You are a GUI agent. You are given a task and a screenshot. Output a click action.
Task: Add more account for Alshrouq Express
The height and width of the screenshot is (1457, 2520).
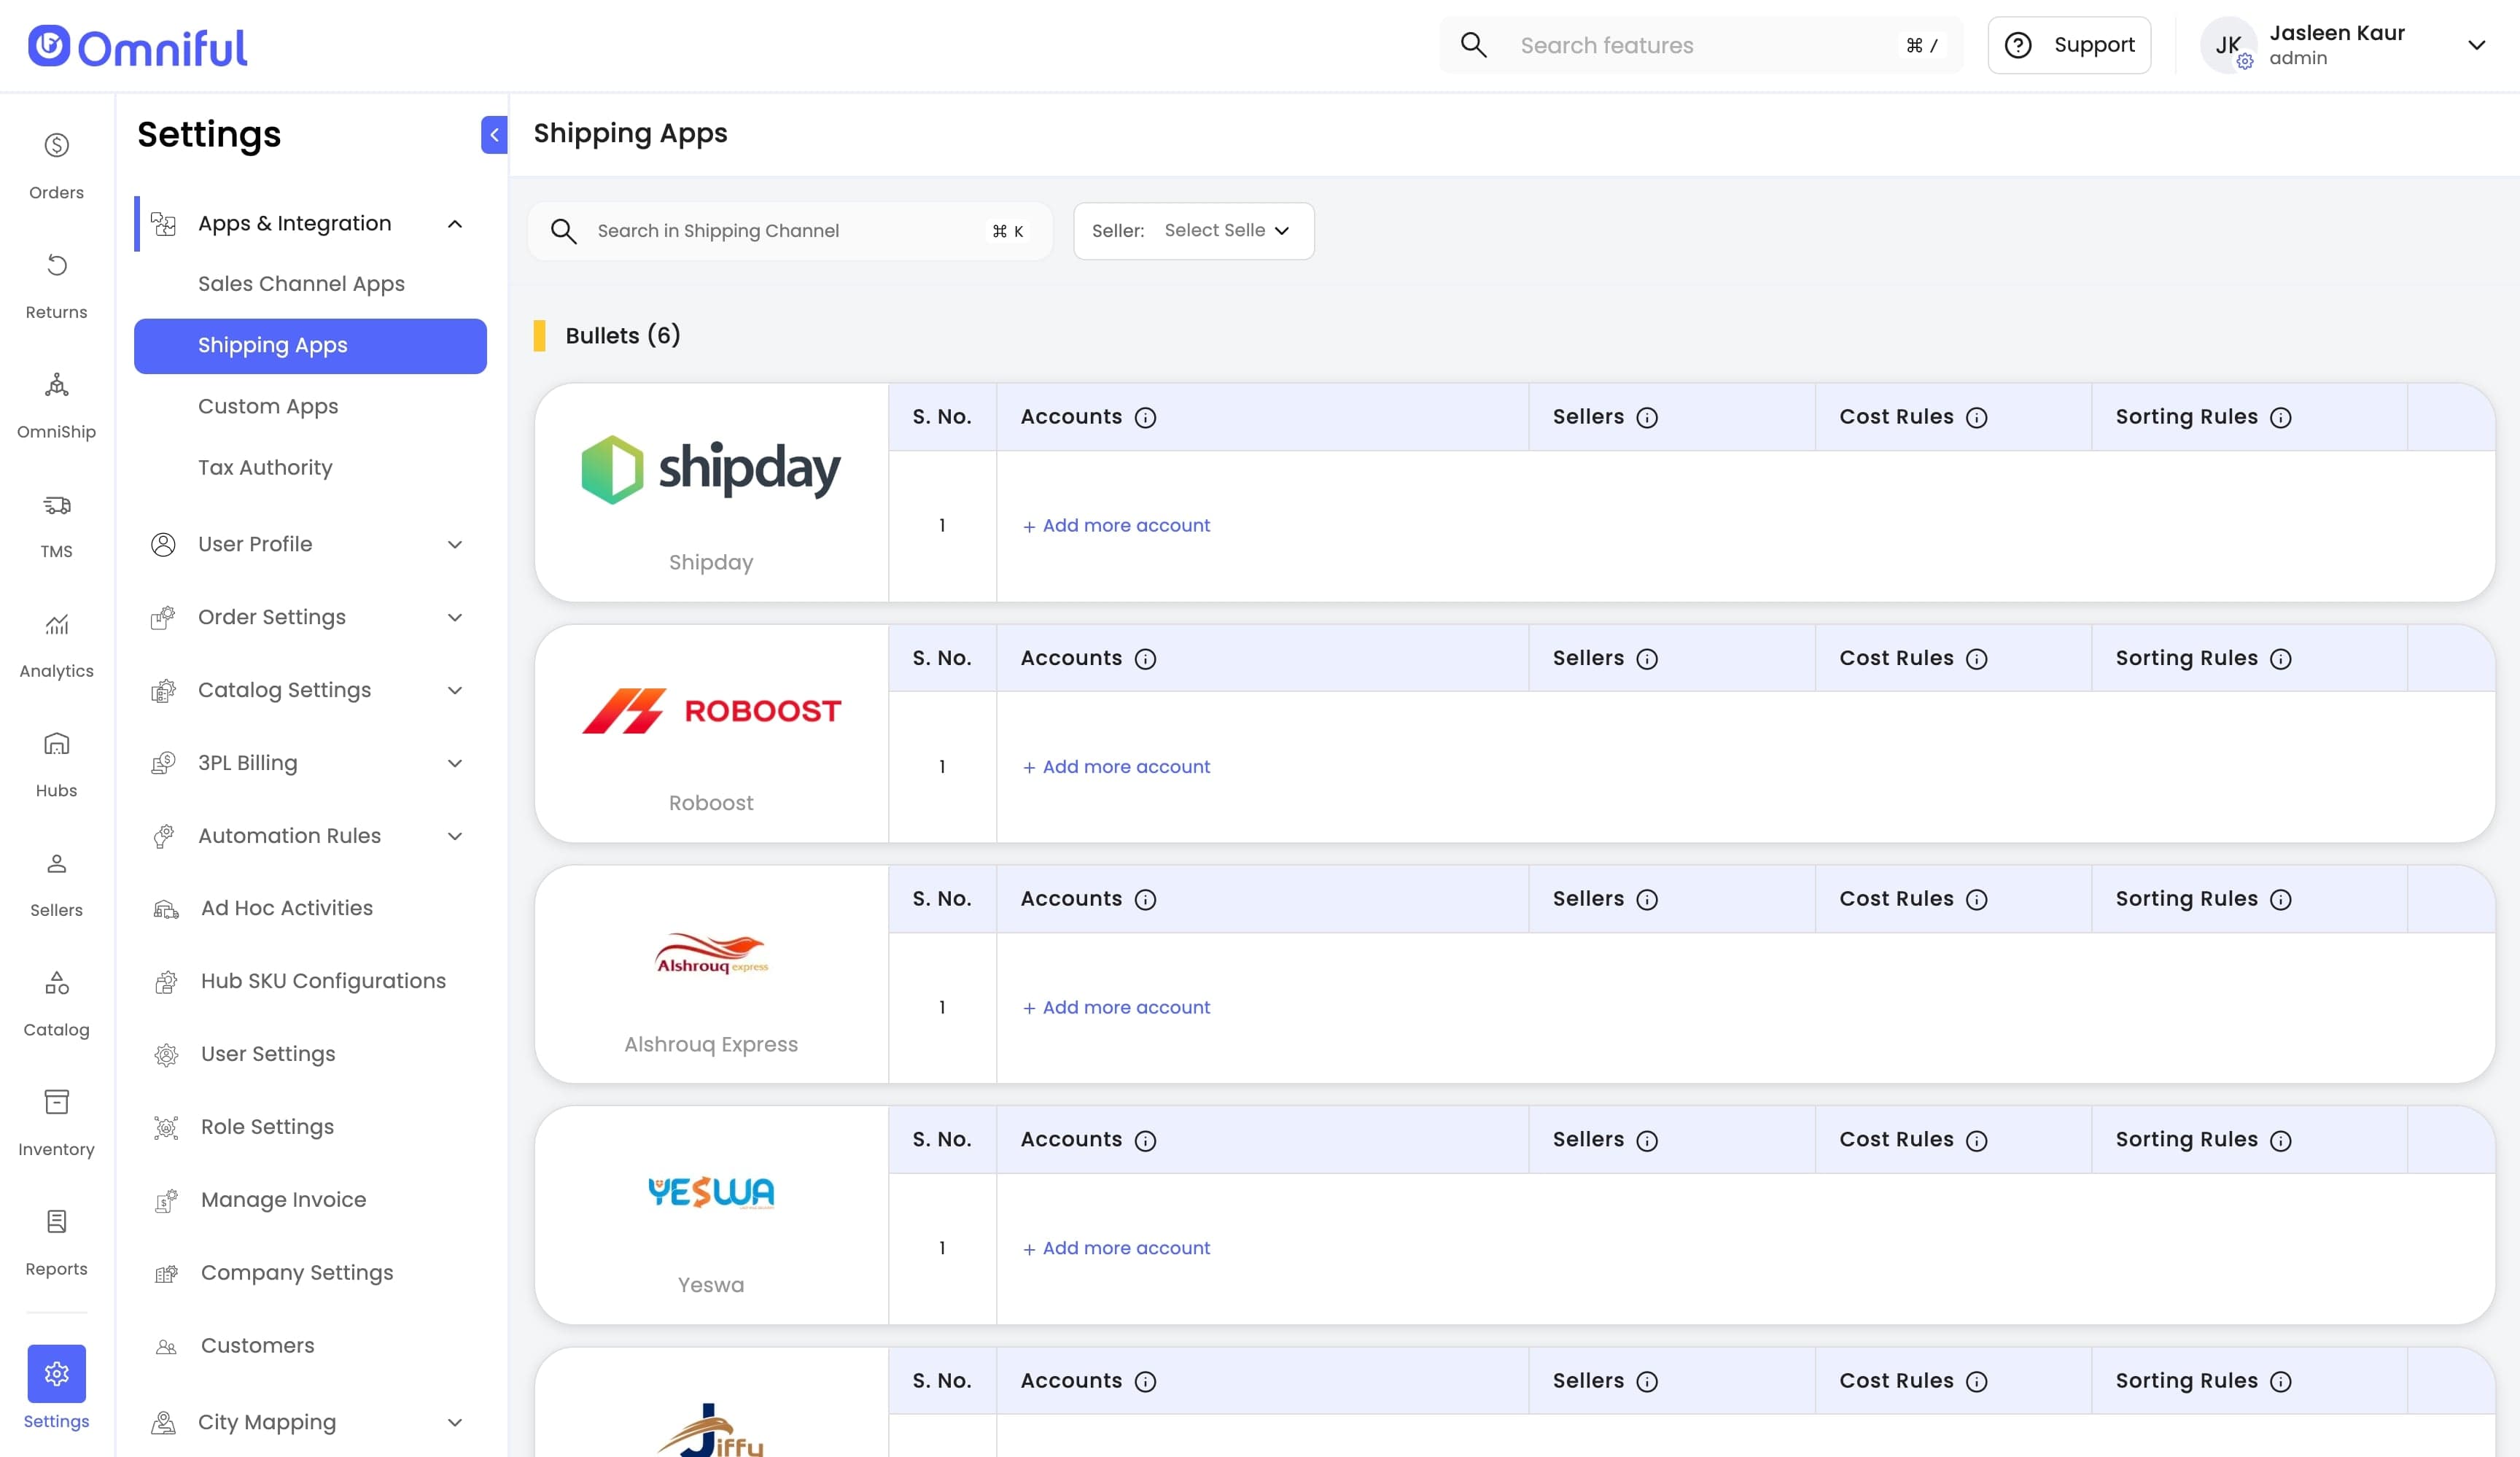click(1116, 1008)
